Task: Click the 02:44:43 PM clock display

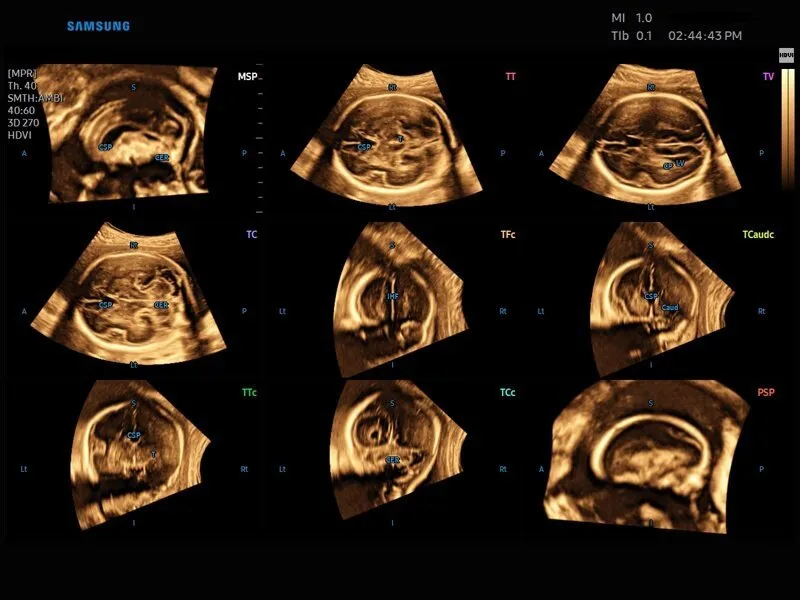Action: pyautogui.click(x=704, y=36)
